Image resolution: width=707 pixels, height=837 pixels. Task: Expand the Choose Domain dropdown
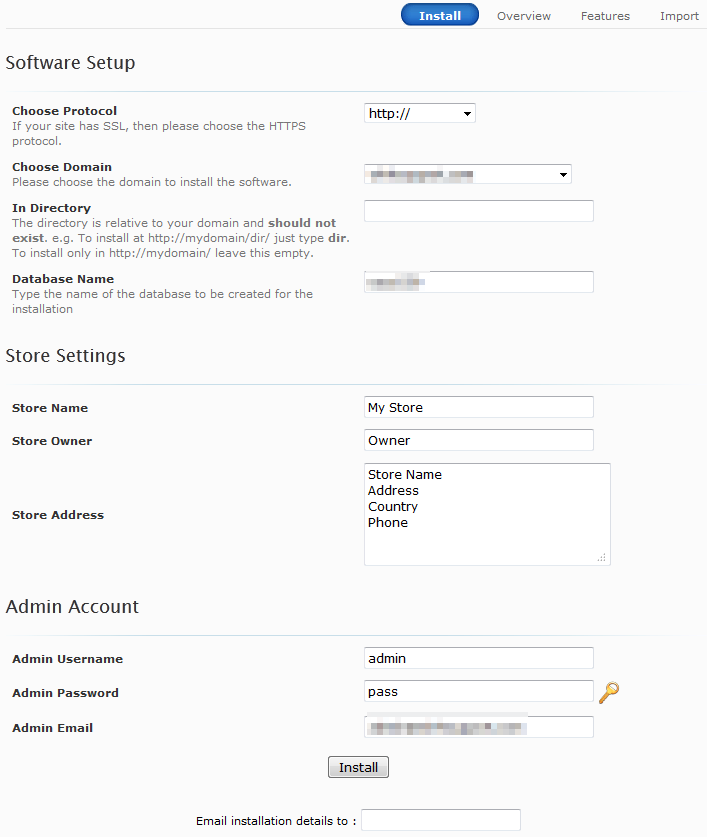467,175
